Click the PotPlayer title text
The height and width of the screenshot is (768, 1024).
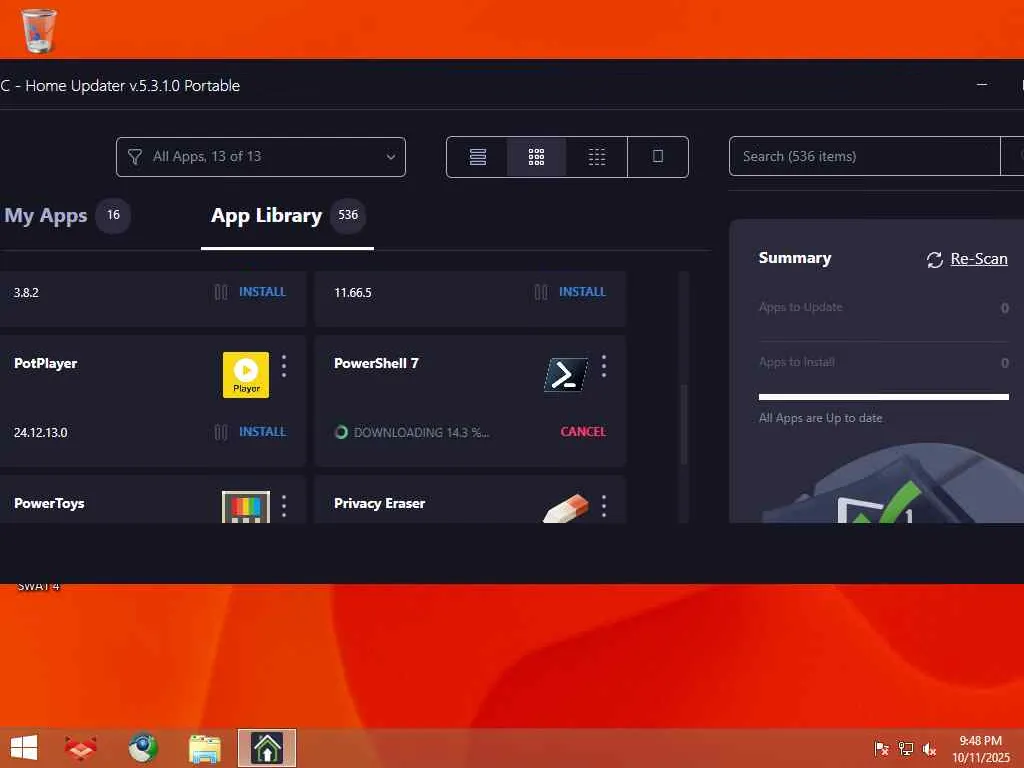coord(46,363)
